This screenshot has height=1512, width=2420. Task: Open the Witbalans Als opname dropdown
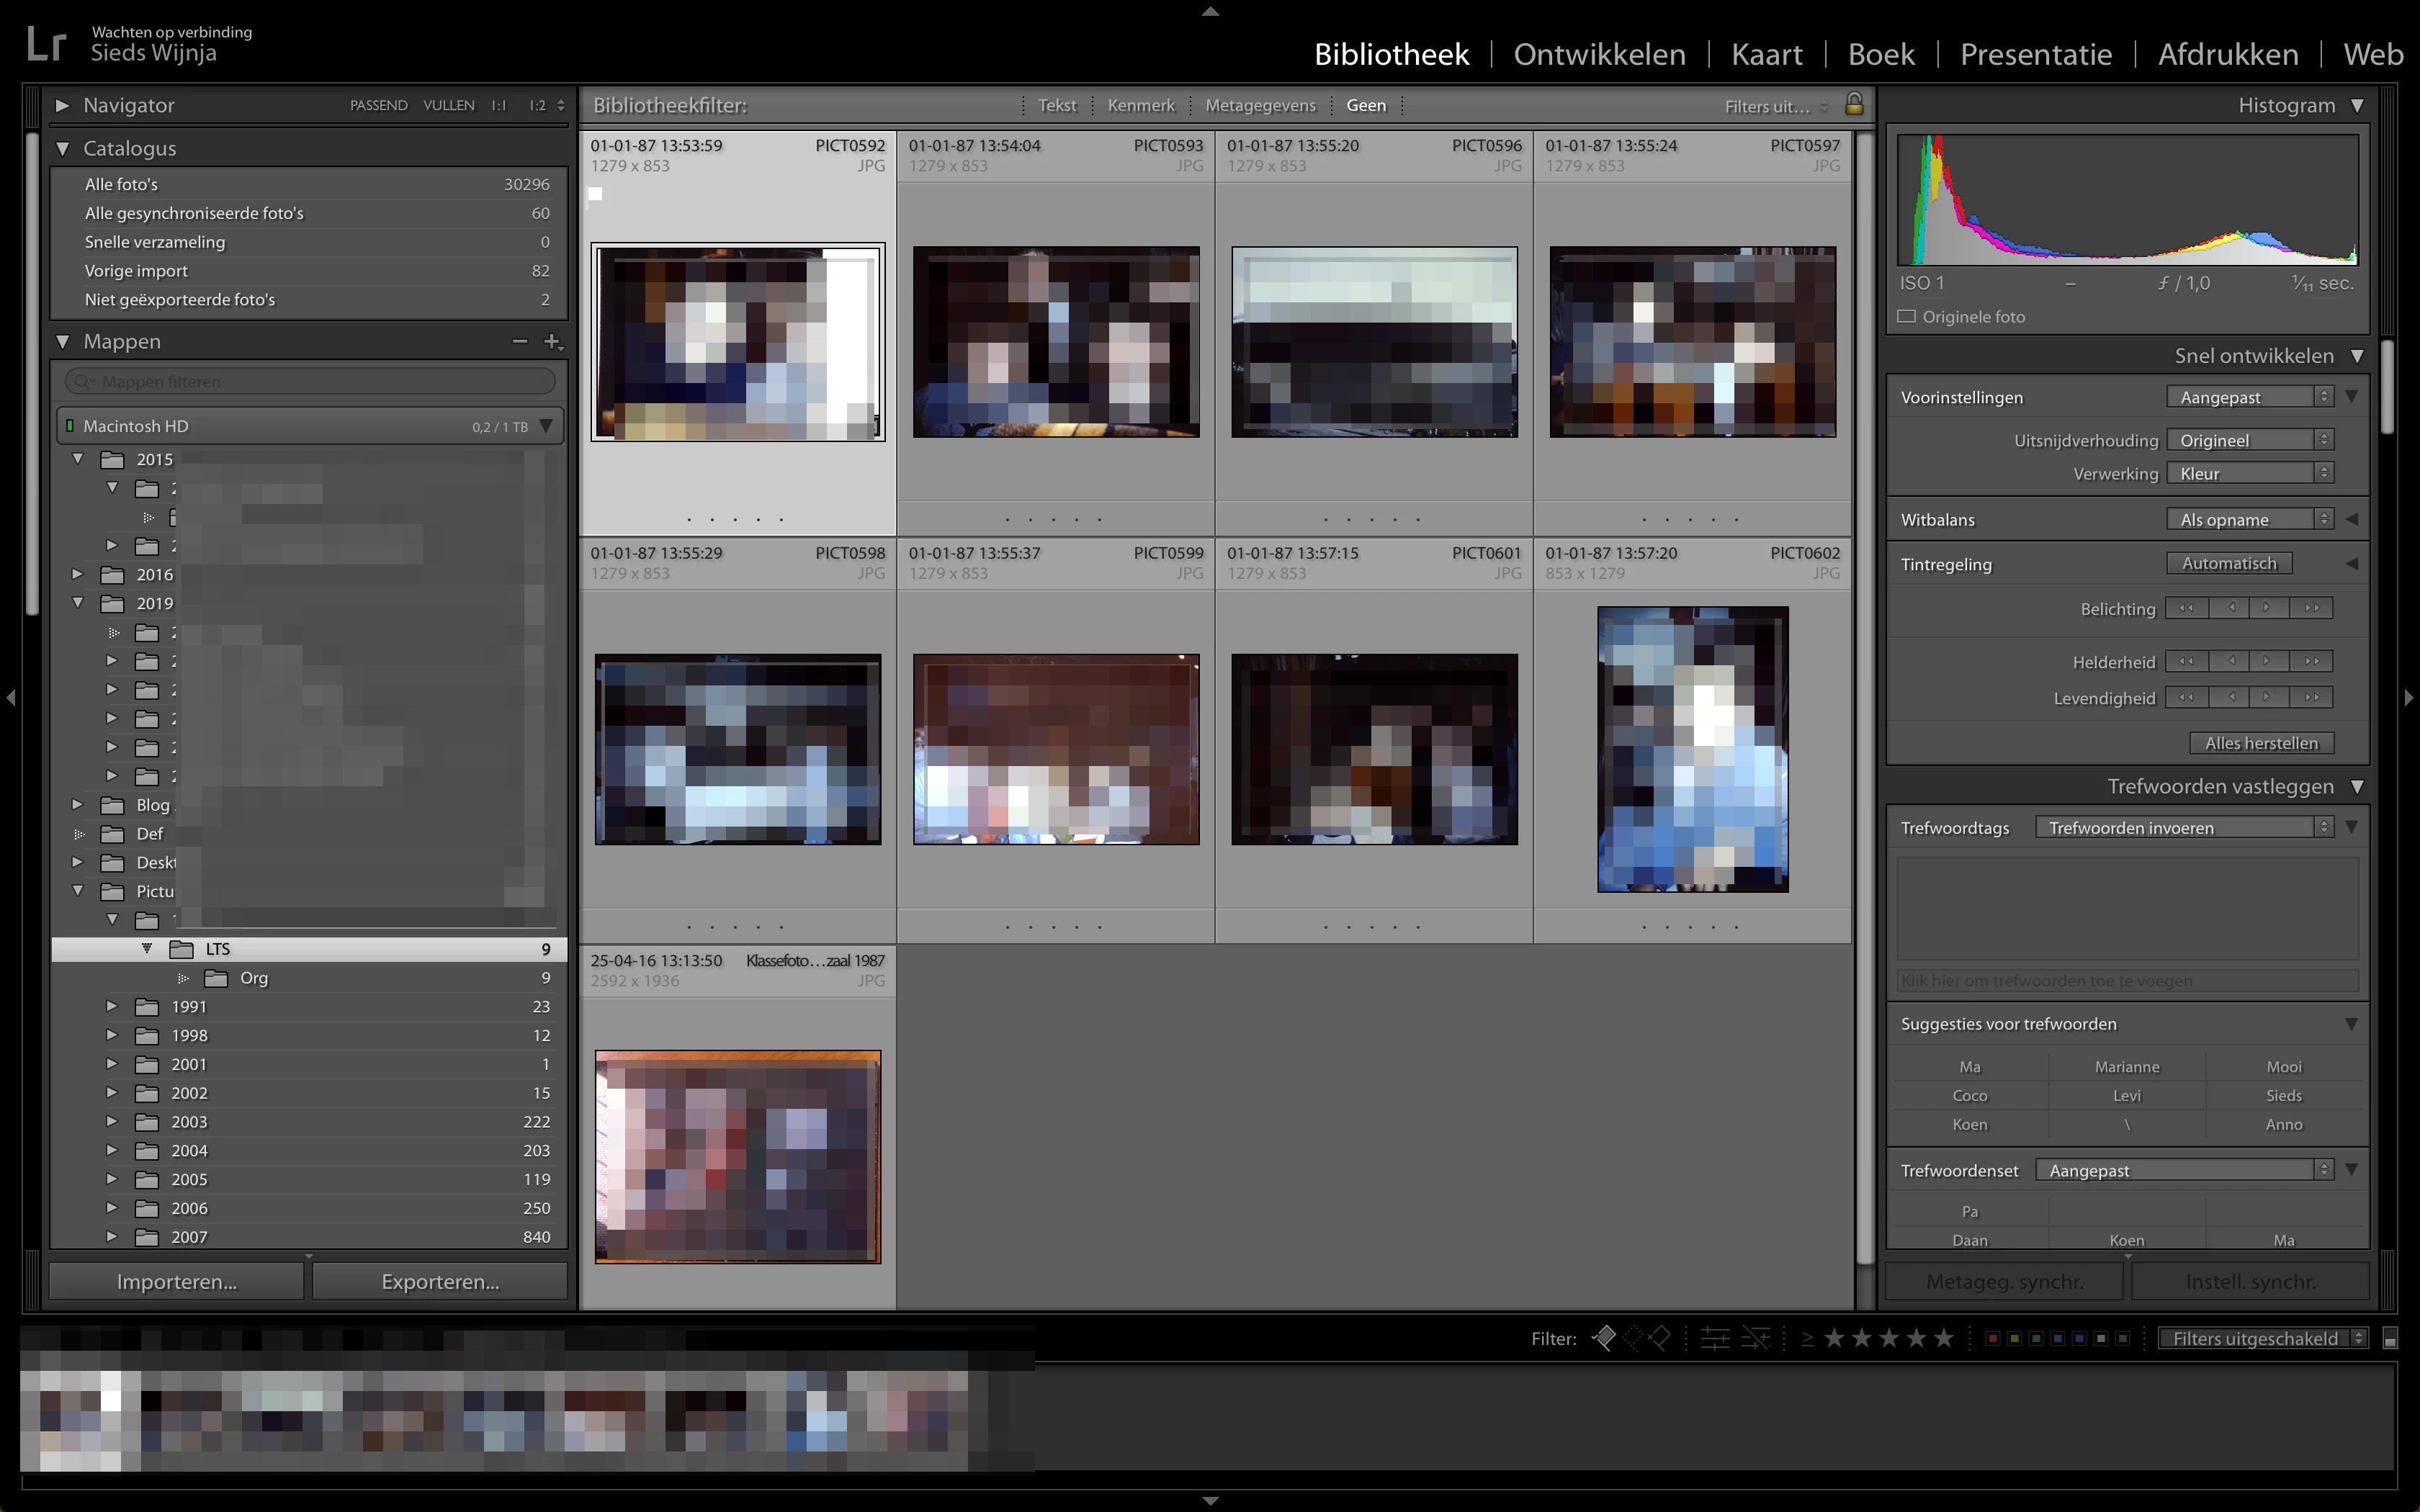pyautogui.click(x=2250, y=520)
